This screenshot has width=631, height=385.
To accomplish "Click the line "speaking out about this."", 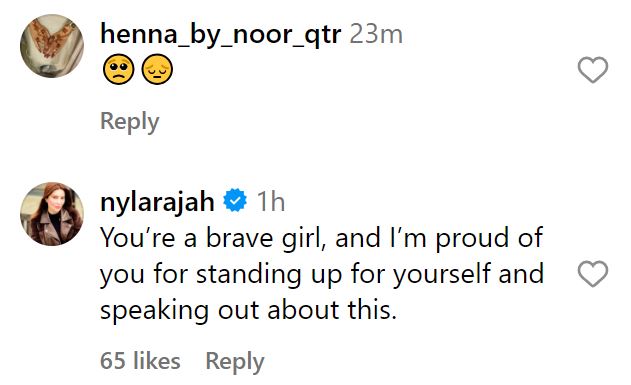I will [x=248, y=311].
